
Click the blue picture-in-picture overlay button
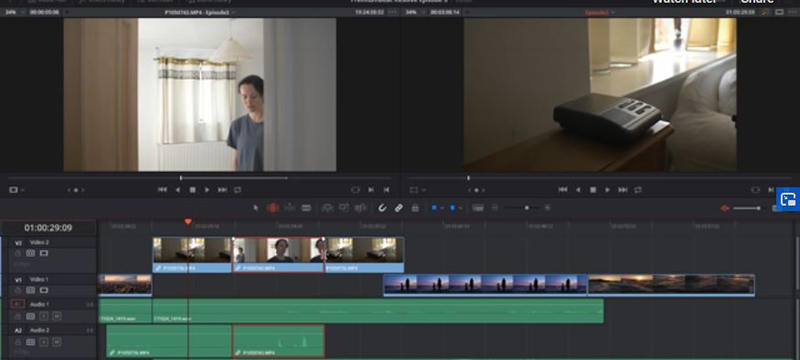click(x=788, y=199)
